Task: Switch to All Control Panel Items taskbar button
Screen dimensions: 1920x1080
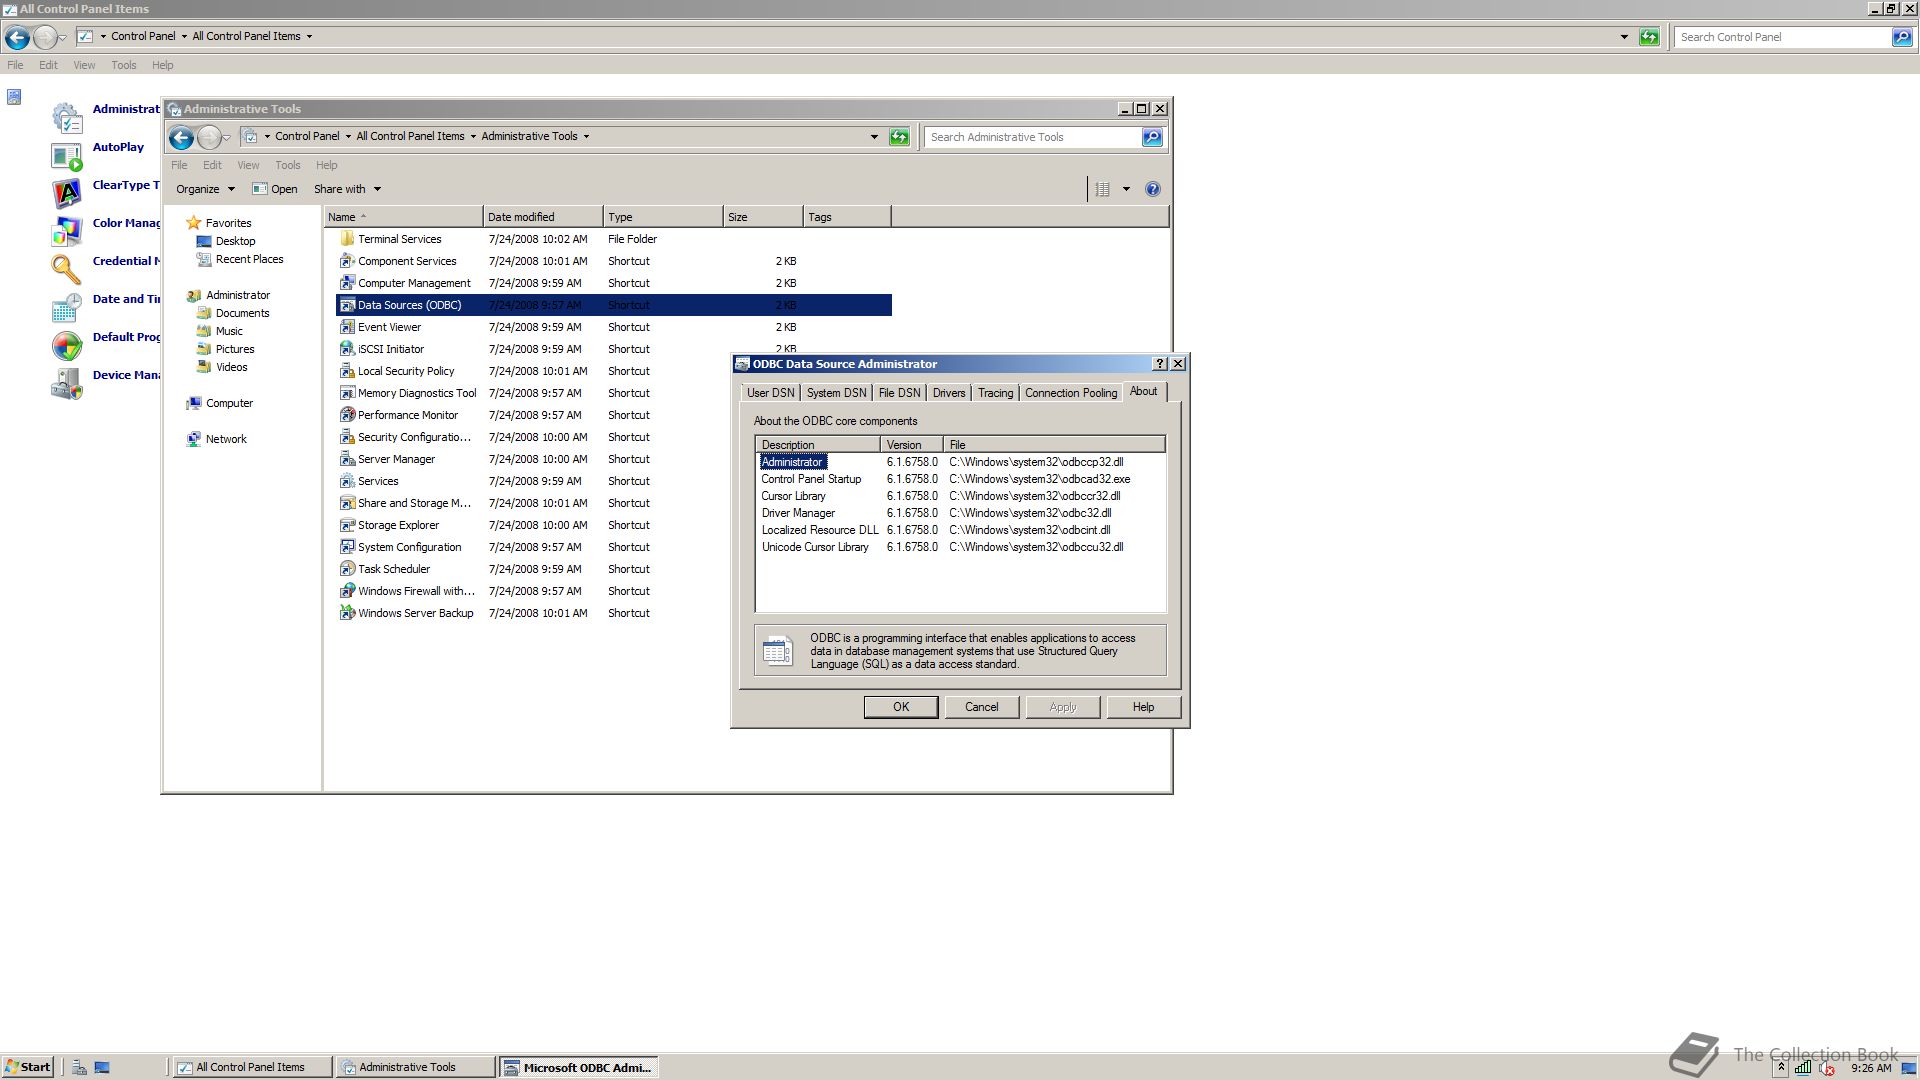Action: click(x=252, y=1067)
